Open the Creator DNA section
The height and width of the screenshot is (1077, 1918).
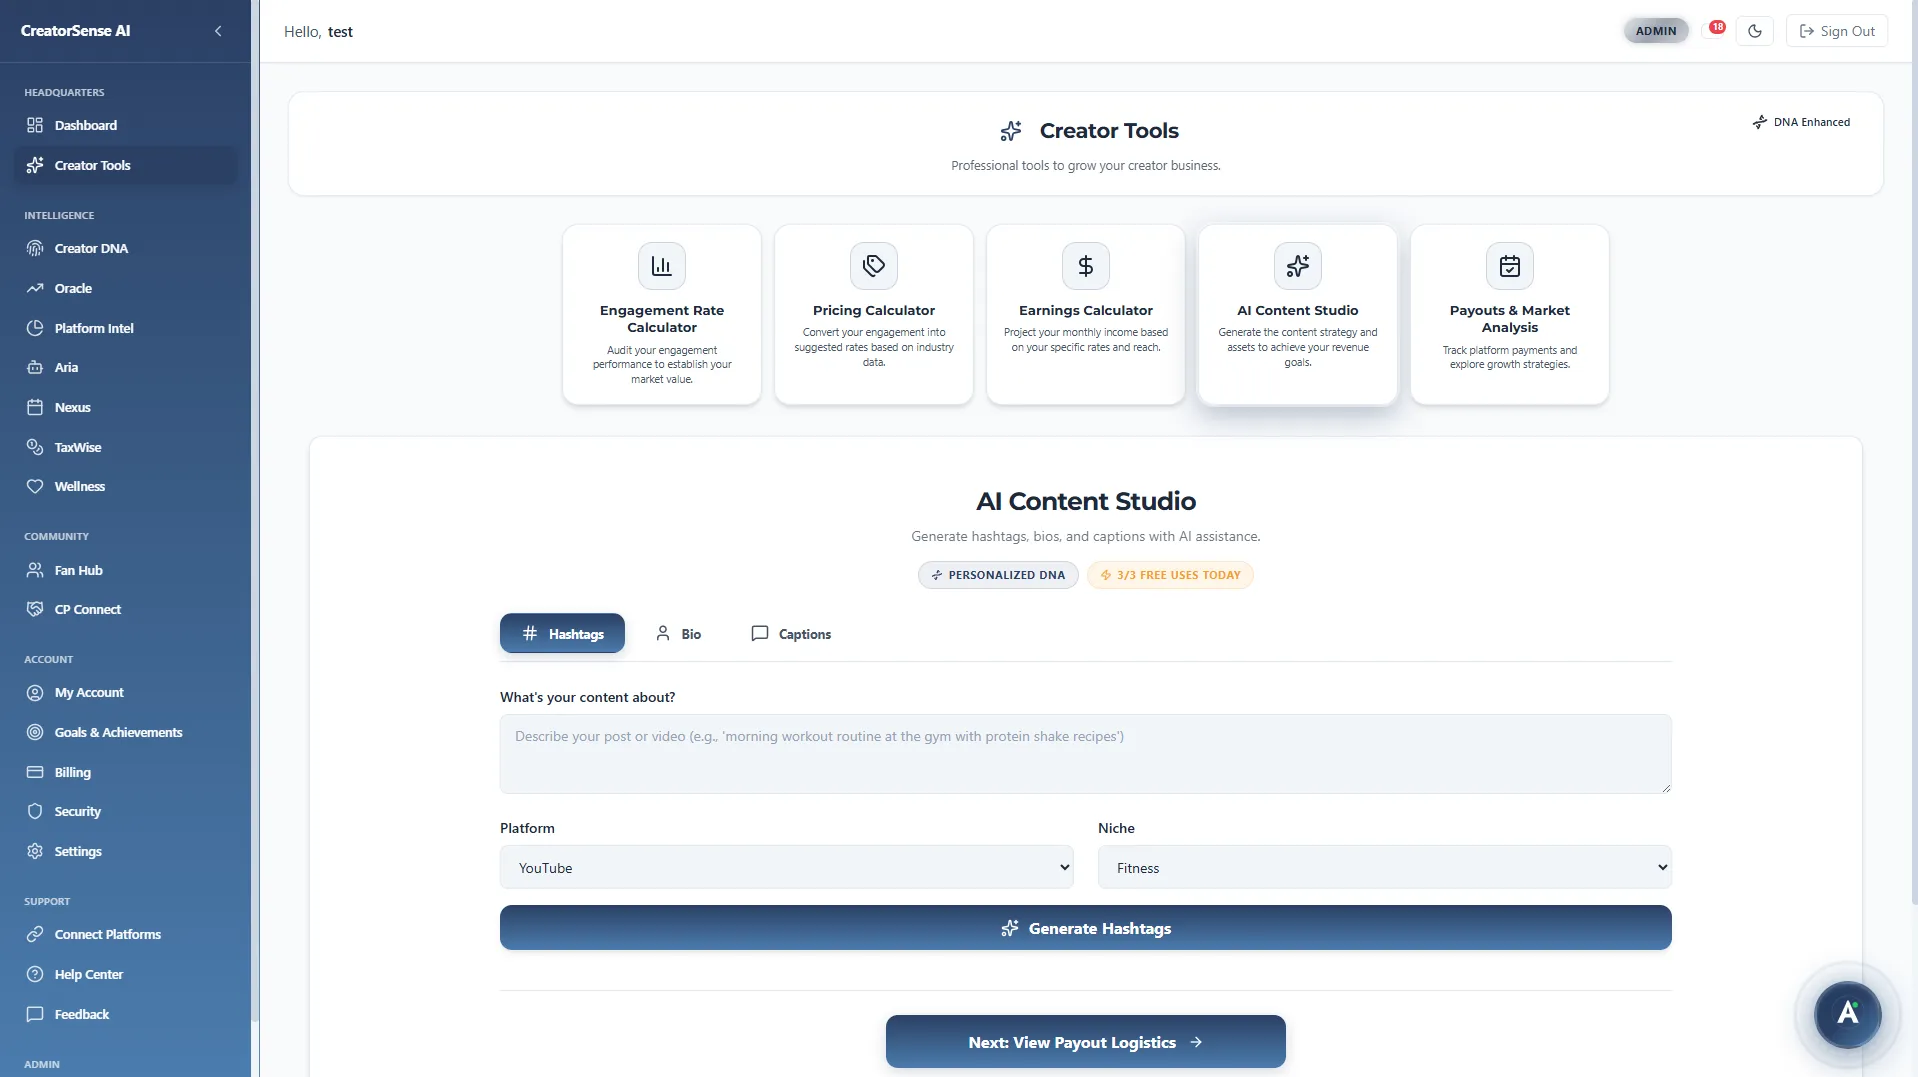90,248
